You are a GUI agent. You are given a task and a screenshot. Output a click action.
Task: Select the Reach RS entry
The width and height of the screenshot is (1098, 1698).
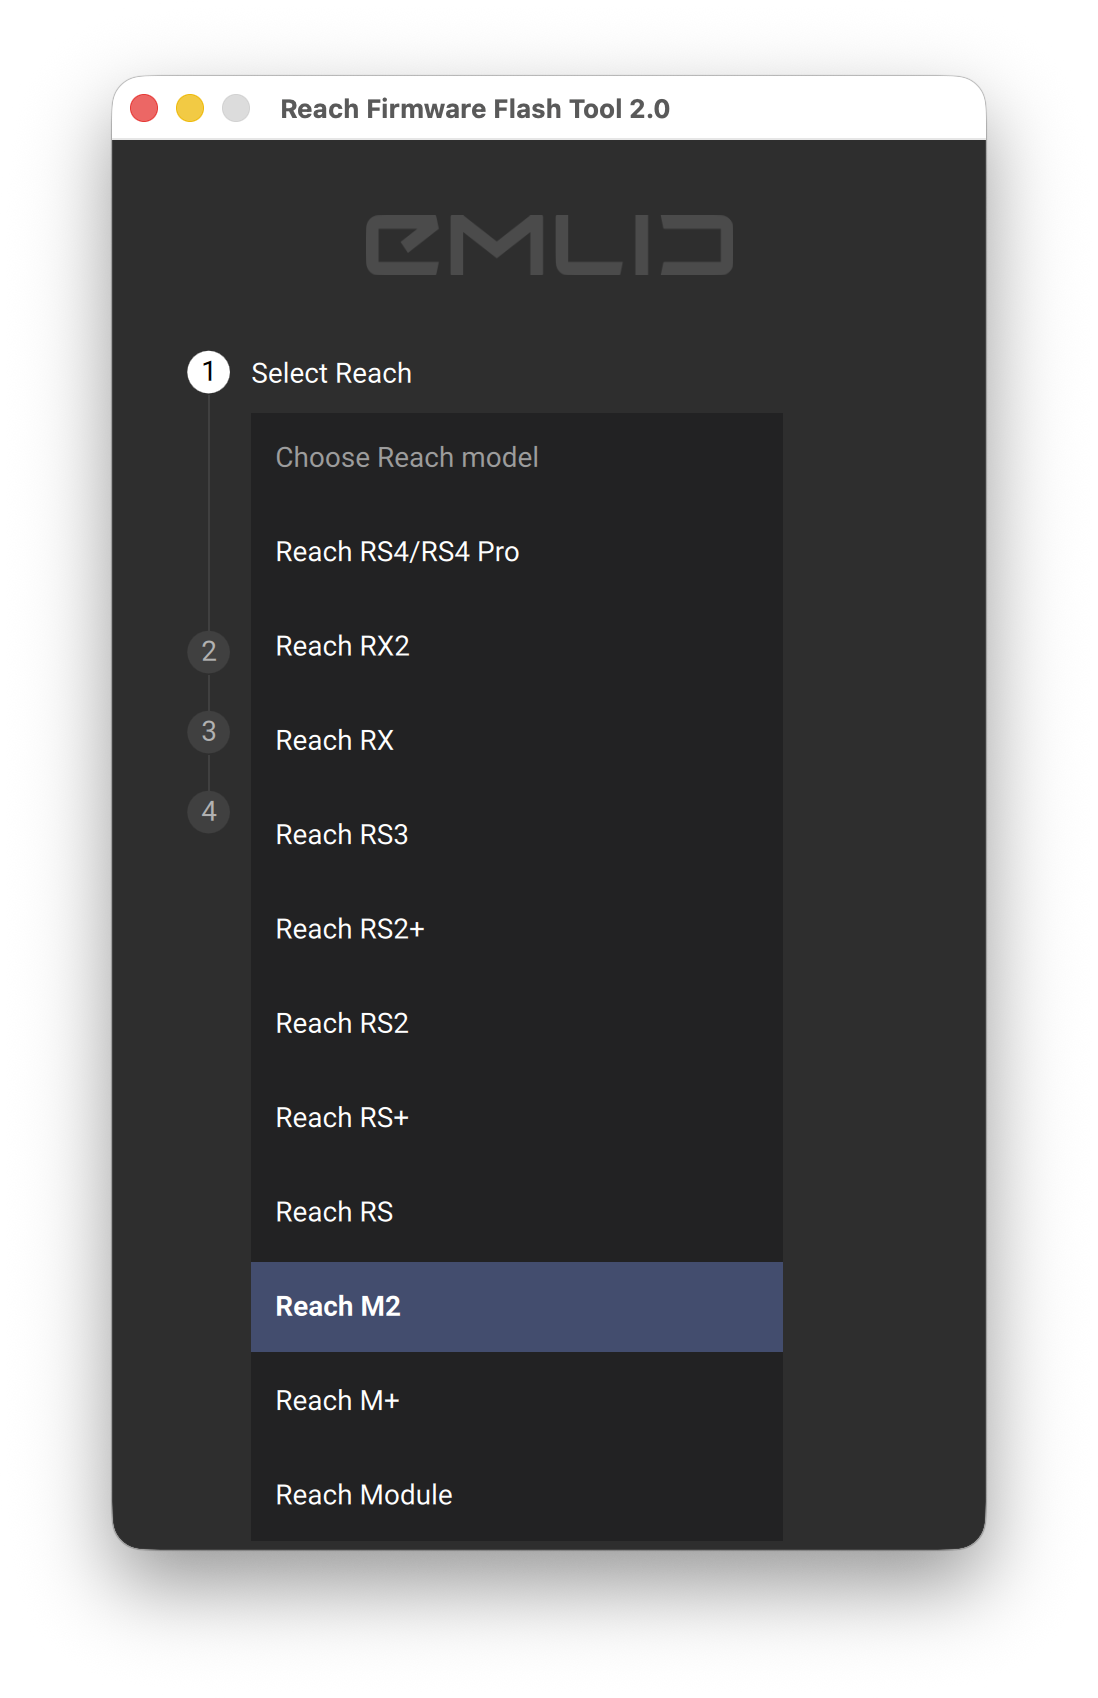516,1212
